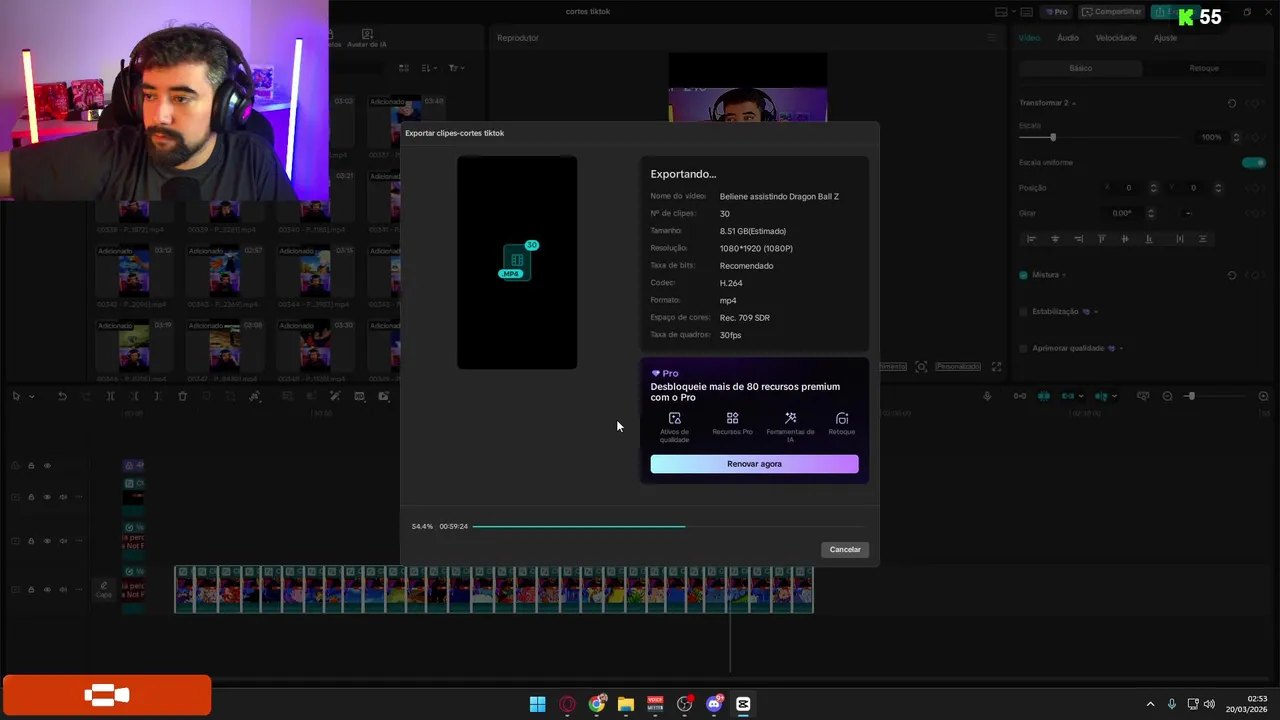Image resolution: width=1280 pixels, height=720 pixels.
Task: Enable the Aprimorar qualidade checkbox
Action: pyautogui.click(x=1023, y=349)
